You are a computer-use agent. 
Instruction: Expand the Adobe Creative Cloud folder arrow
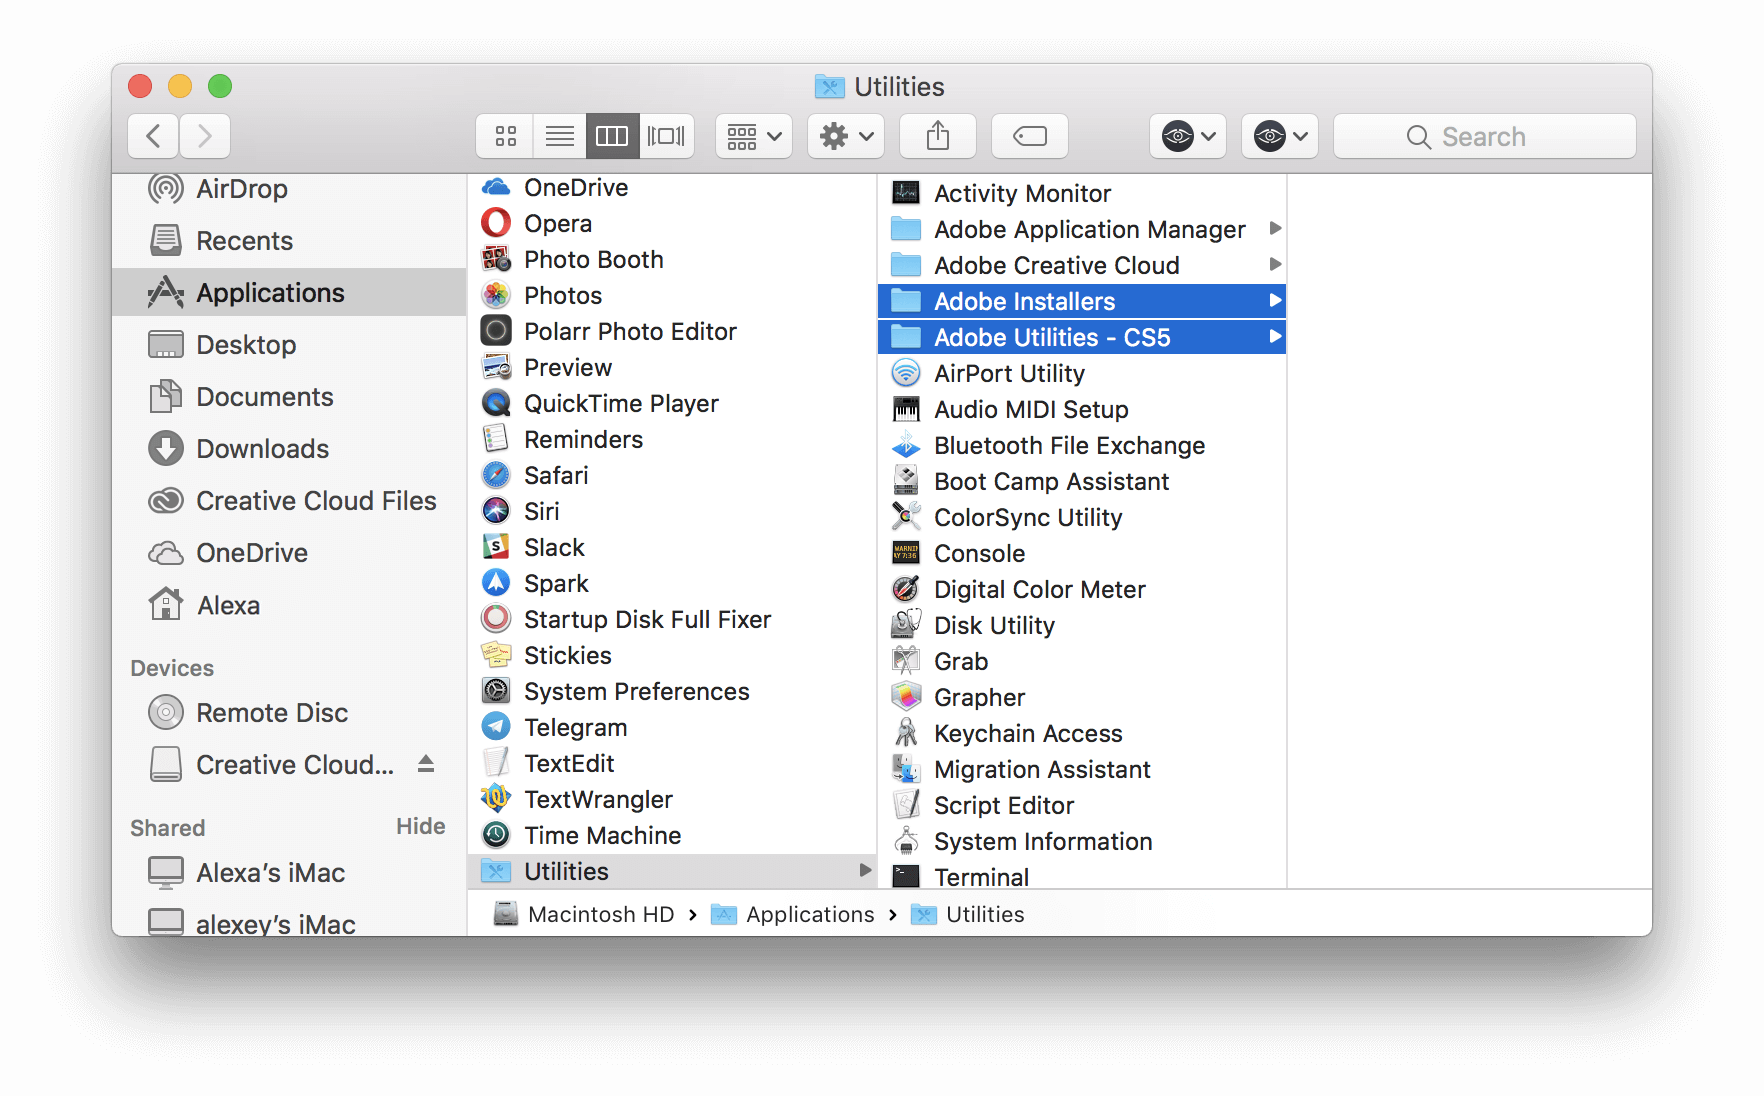tap(1274, 265)
